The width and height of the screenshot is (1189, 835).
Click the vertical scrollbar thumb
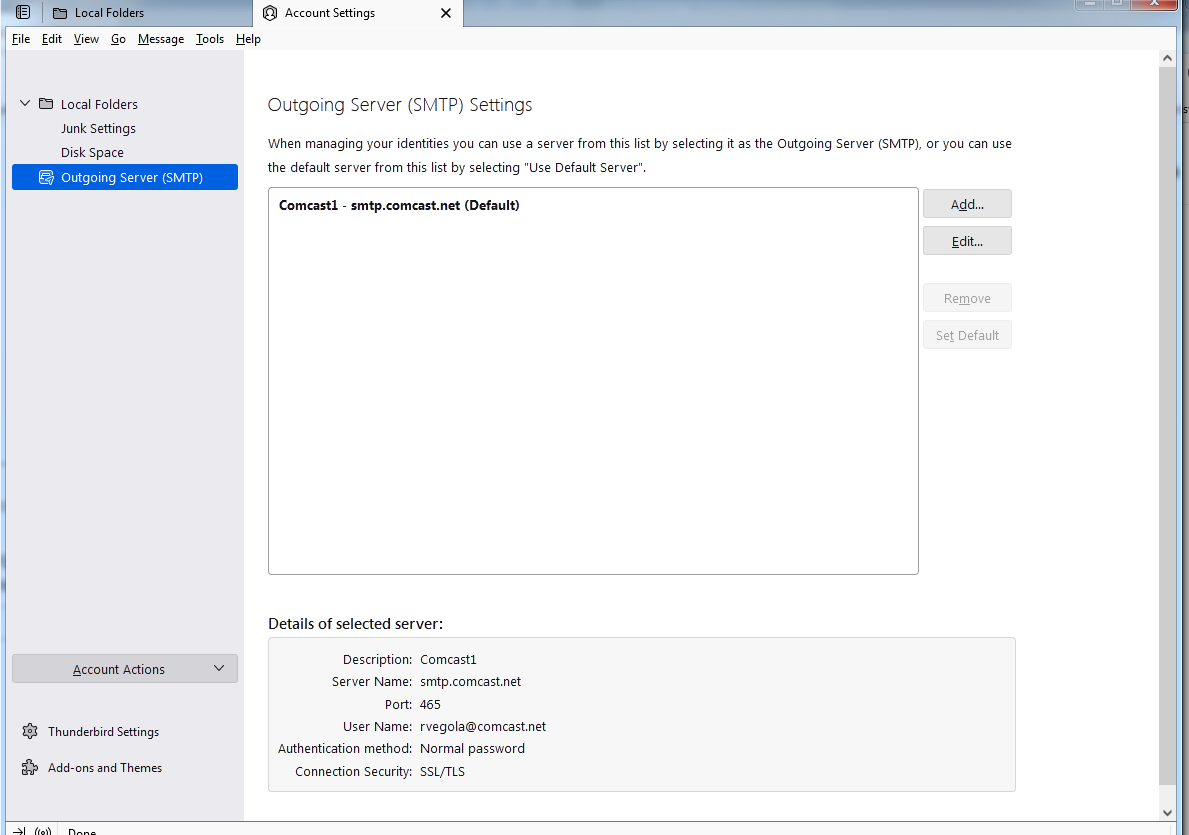1167,426
